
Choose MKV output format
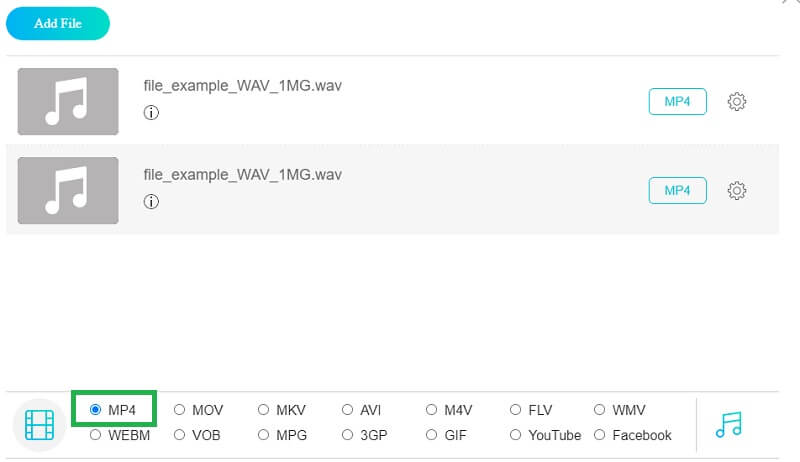click(x=264, y=410)
